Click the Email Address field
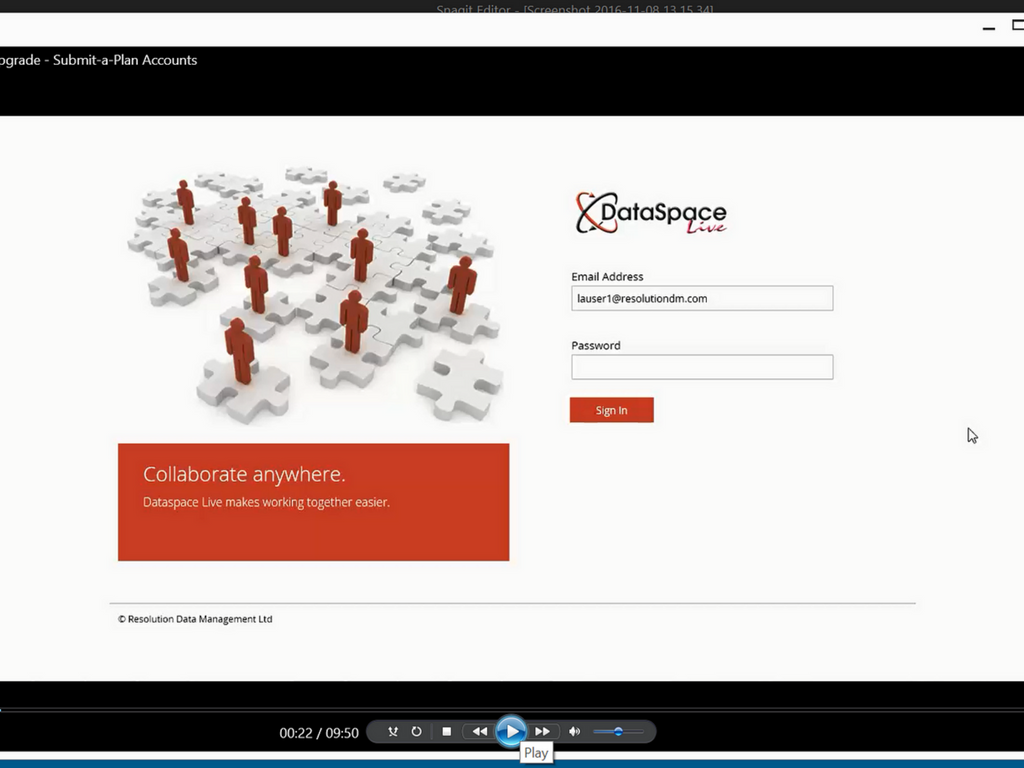The image size is (1024, 768). (x=702, y=298)
